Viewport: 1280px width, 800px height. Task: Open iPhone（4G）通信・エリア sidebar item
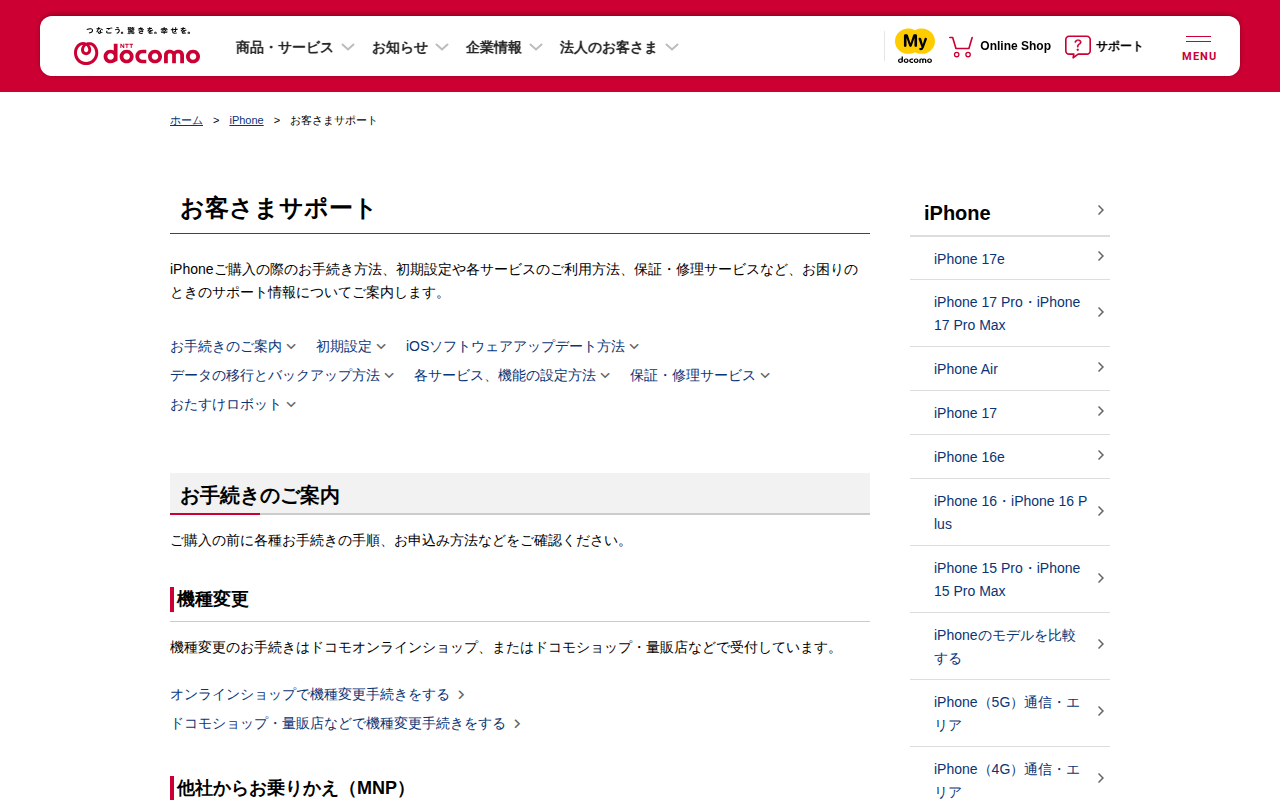[1010, 774]
